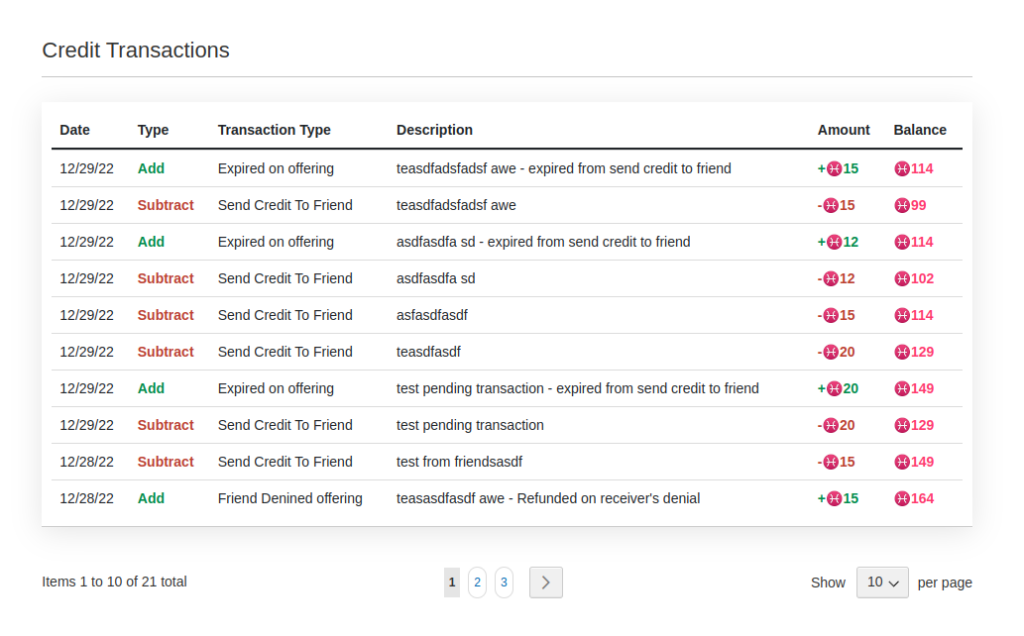Image resolution: width=1024 pixels, height=636 pixels.
Task: Go to page 2 of transactions
Action: pos(477,582)
